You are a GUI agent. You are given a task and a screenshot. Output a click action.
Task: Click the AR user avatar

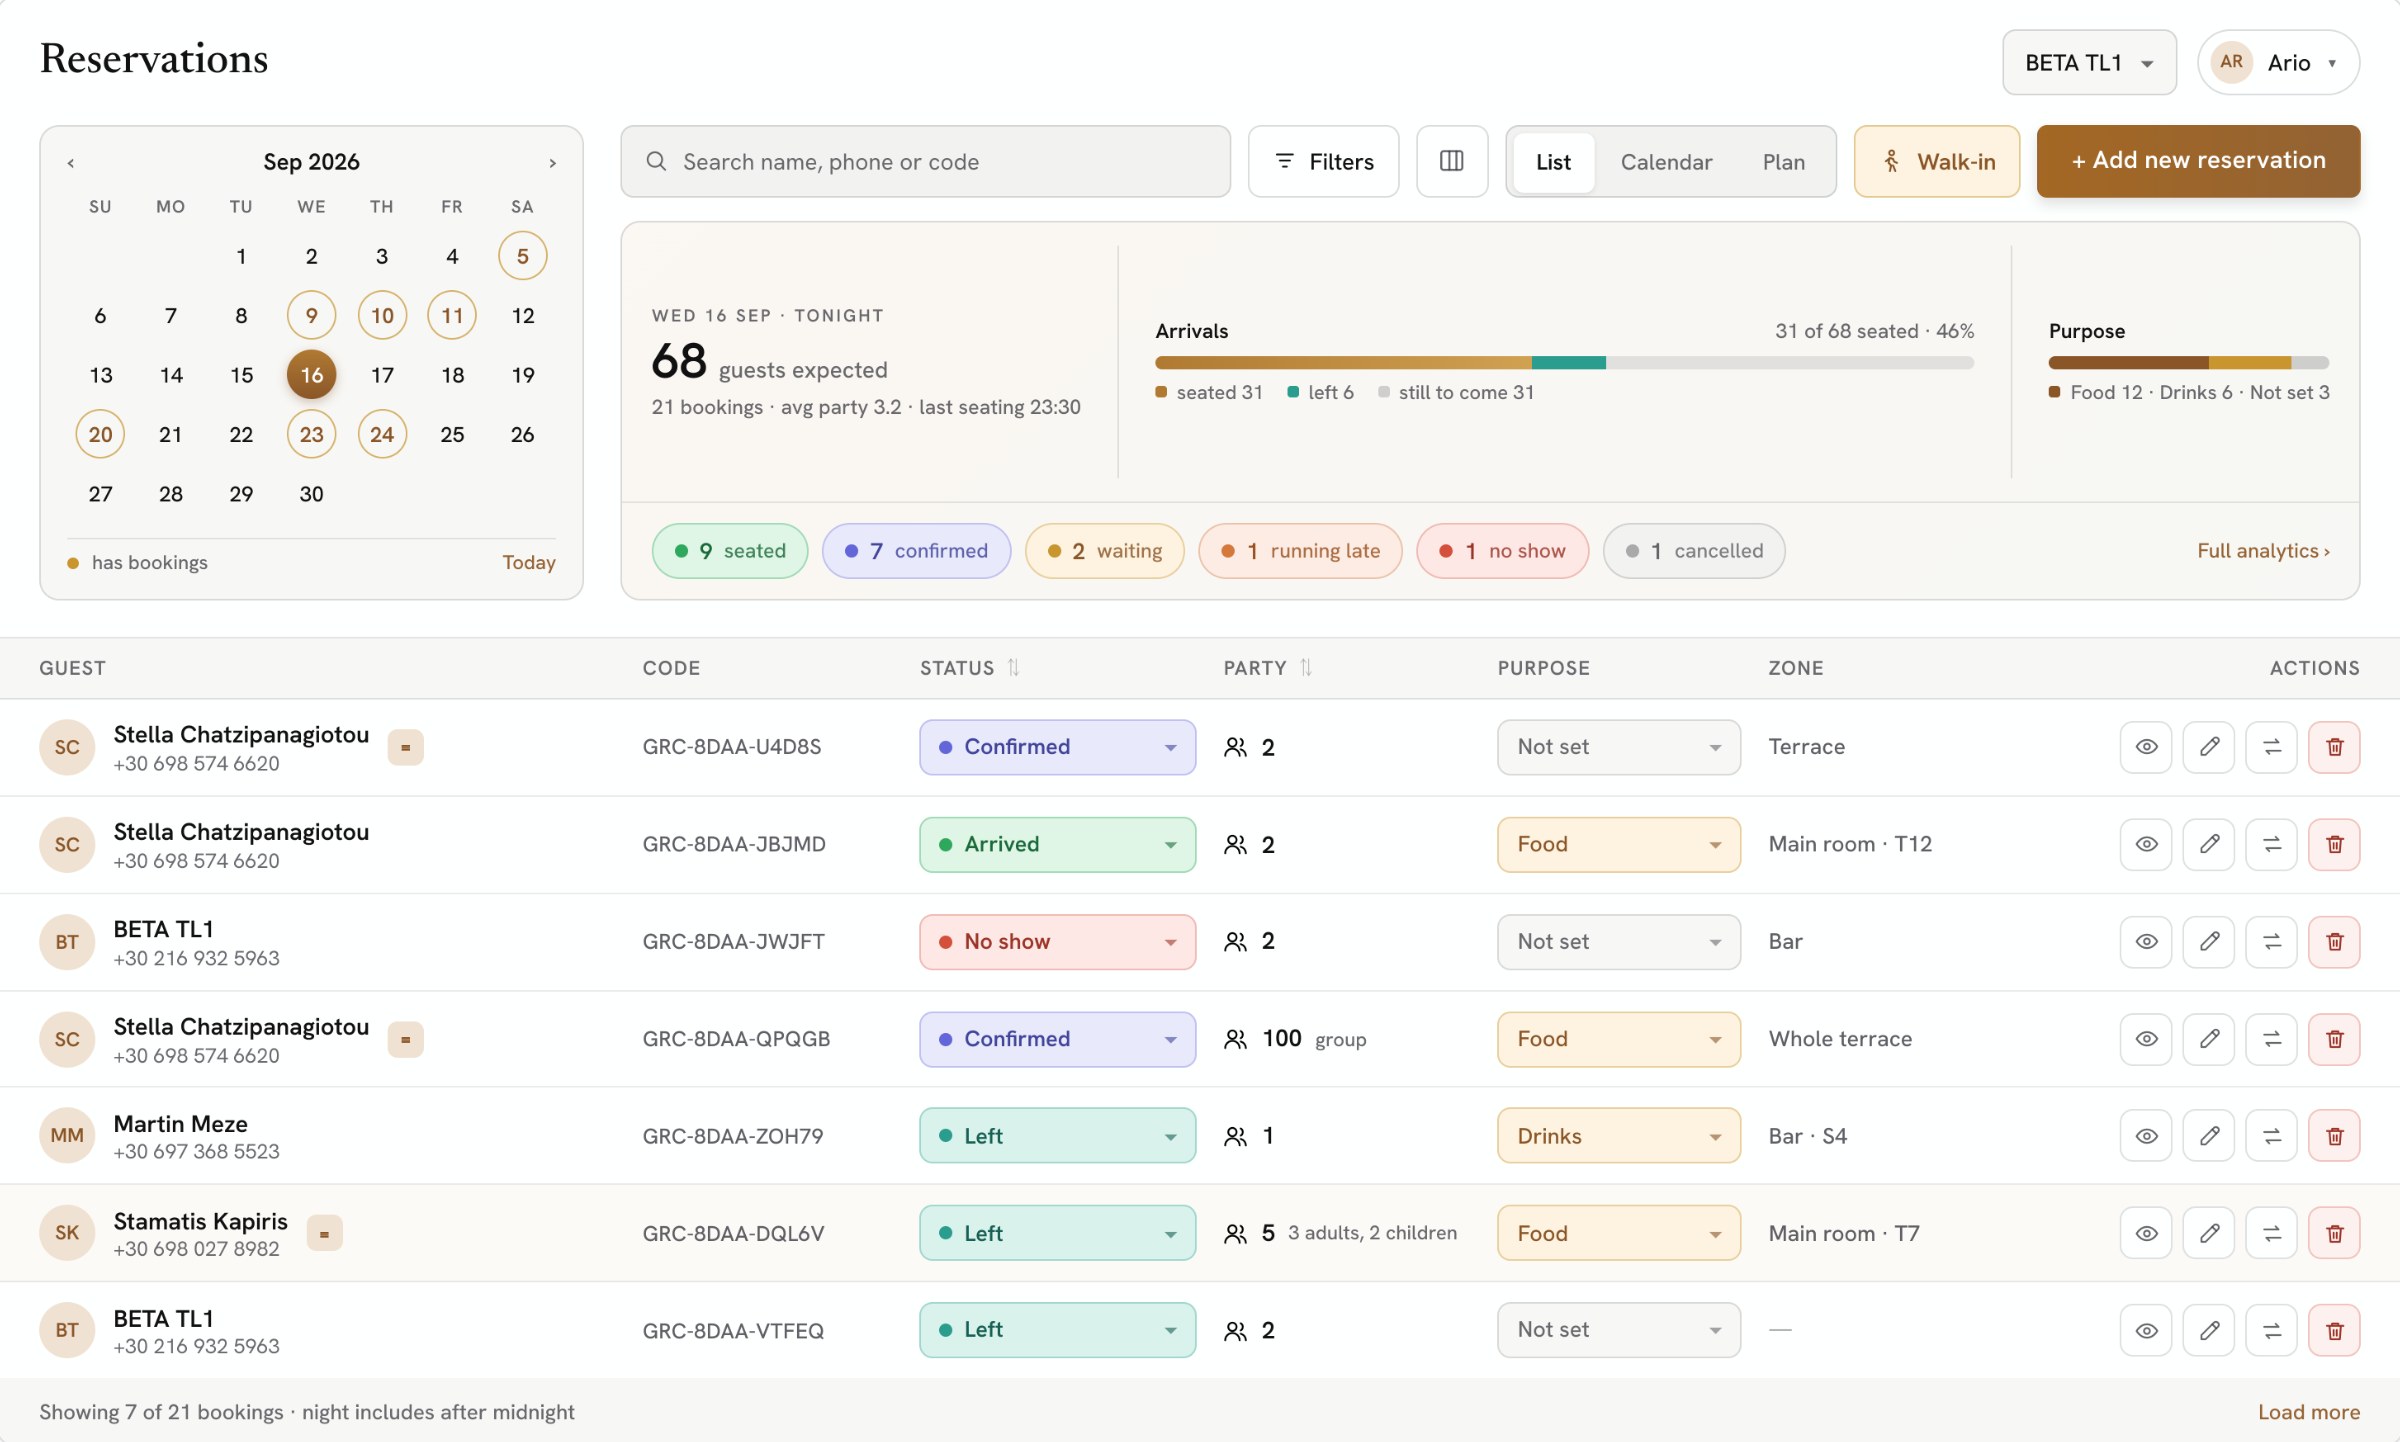pos(2231,62)
